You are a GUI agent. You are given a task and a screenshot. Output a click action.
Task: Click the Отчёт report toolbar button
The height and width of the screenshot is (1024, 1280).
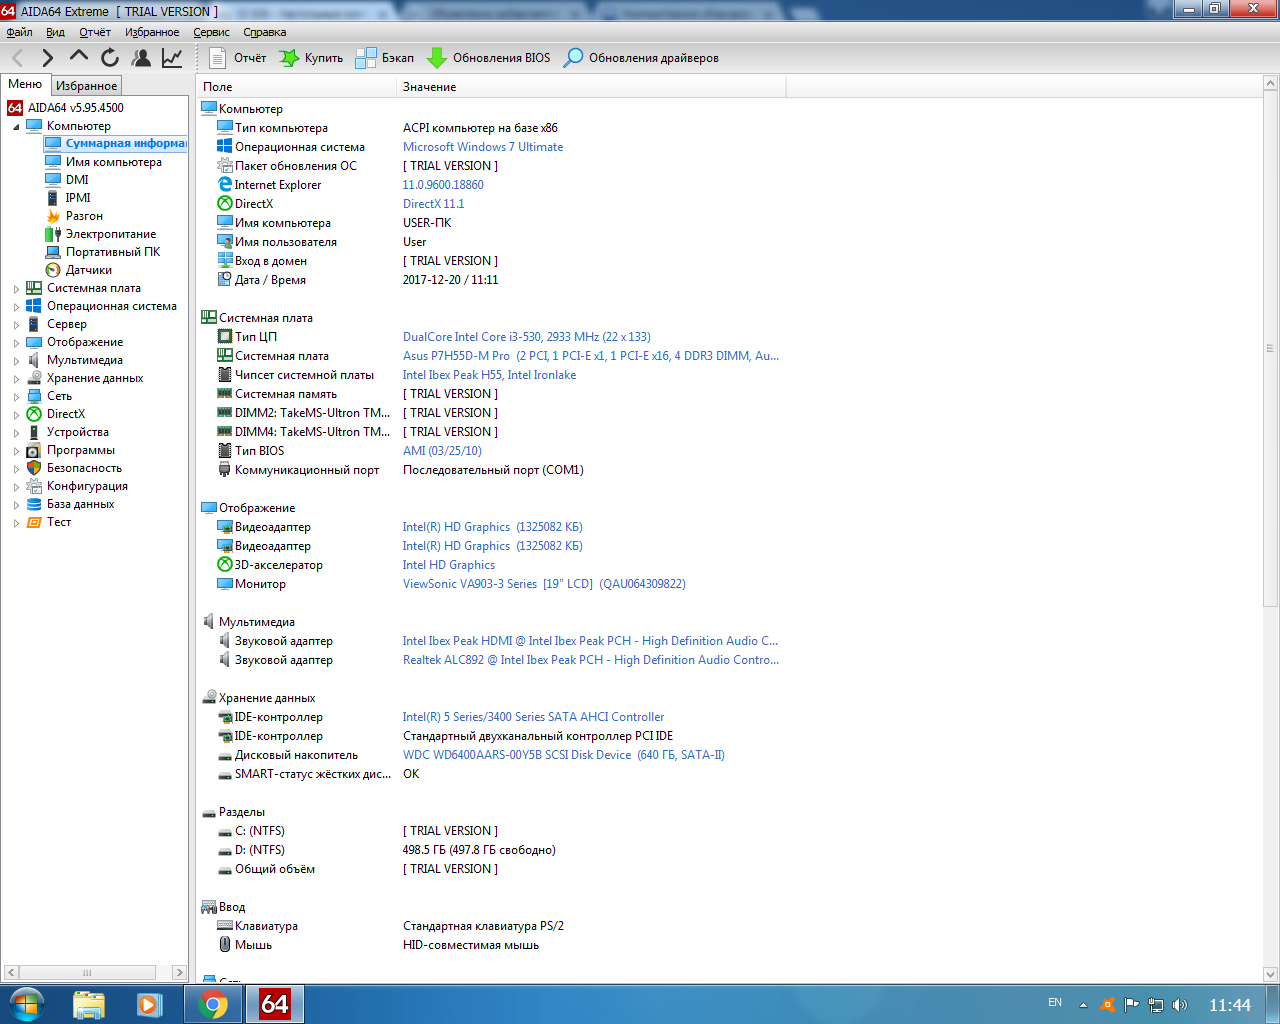pyautogui.click(x=238, y=58)
